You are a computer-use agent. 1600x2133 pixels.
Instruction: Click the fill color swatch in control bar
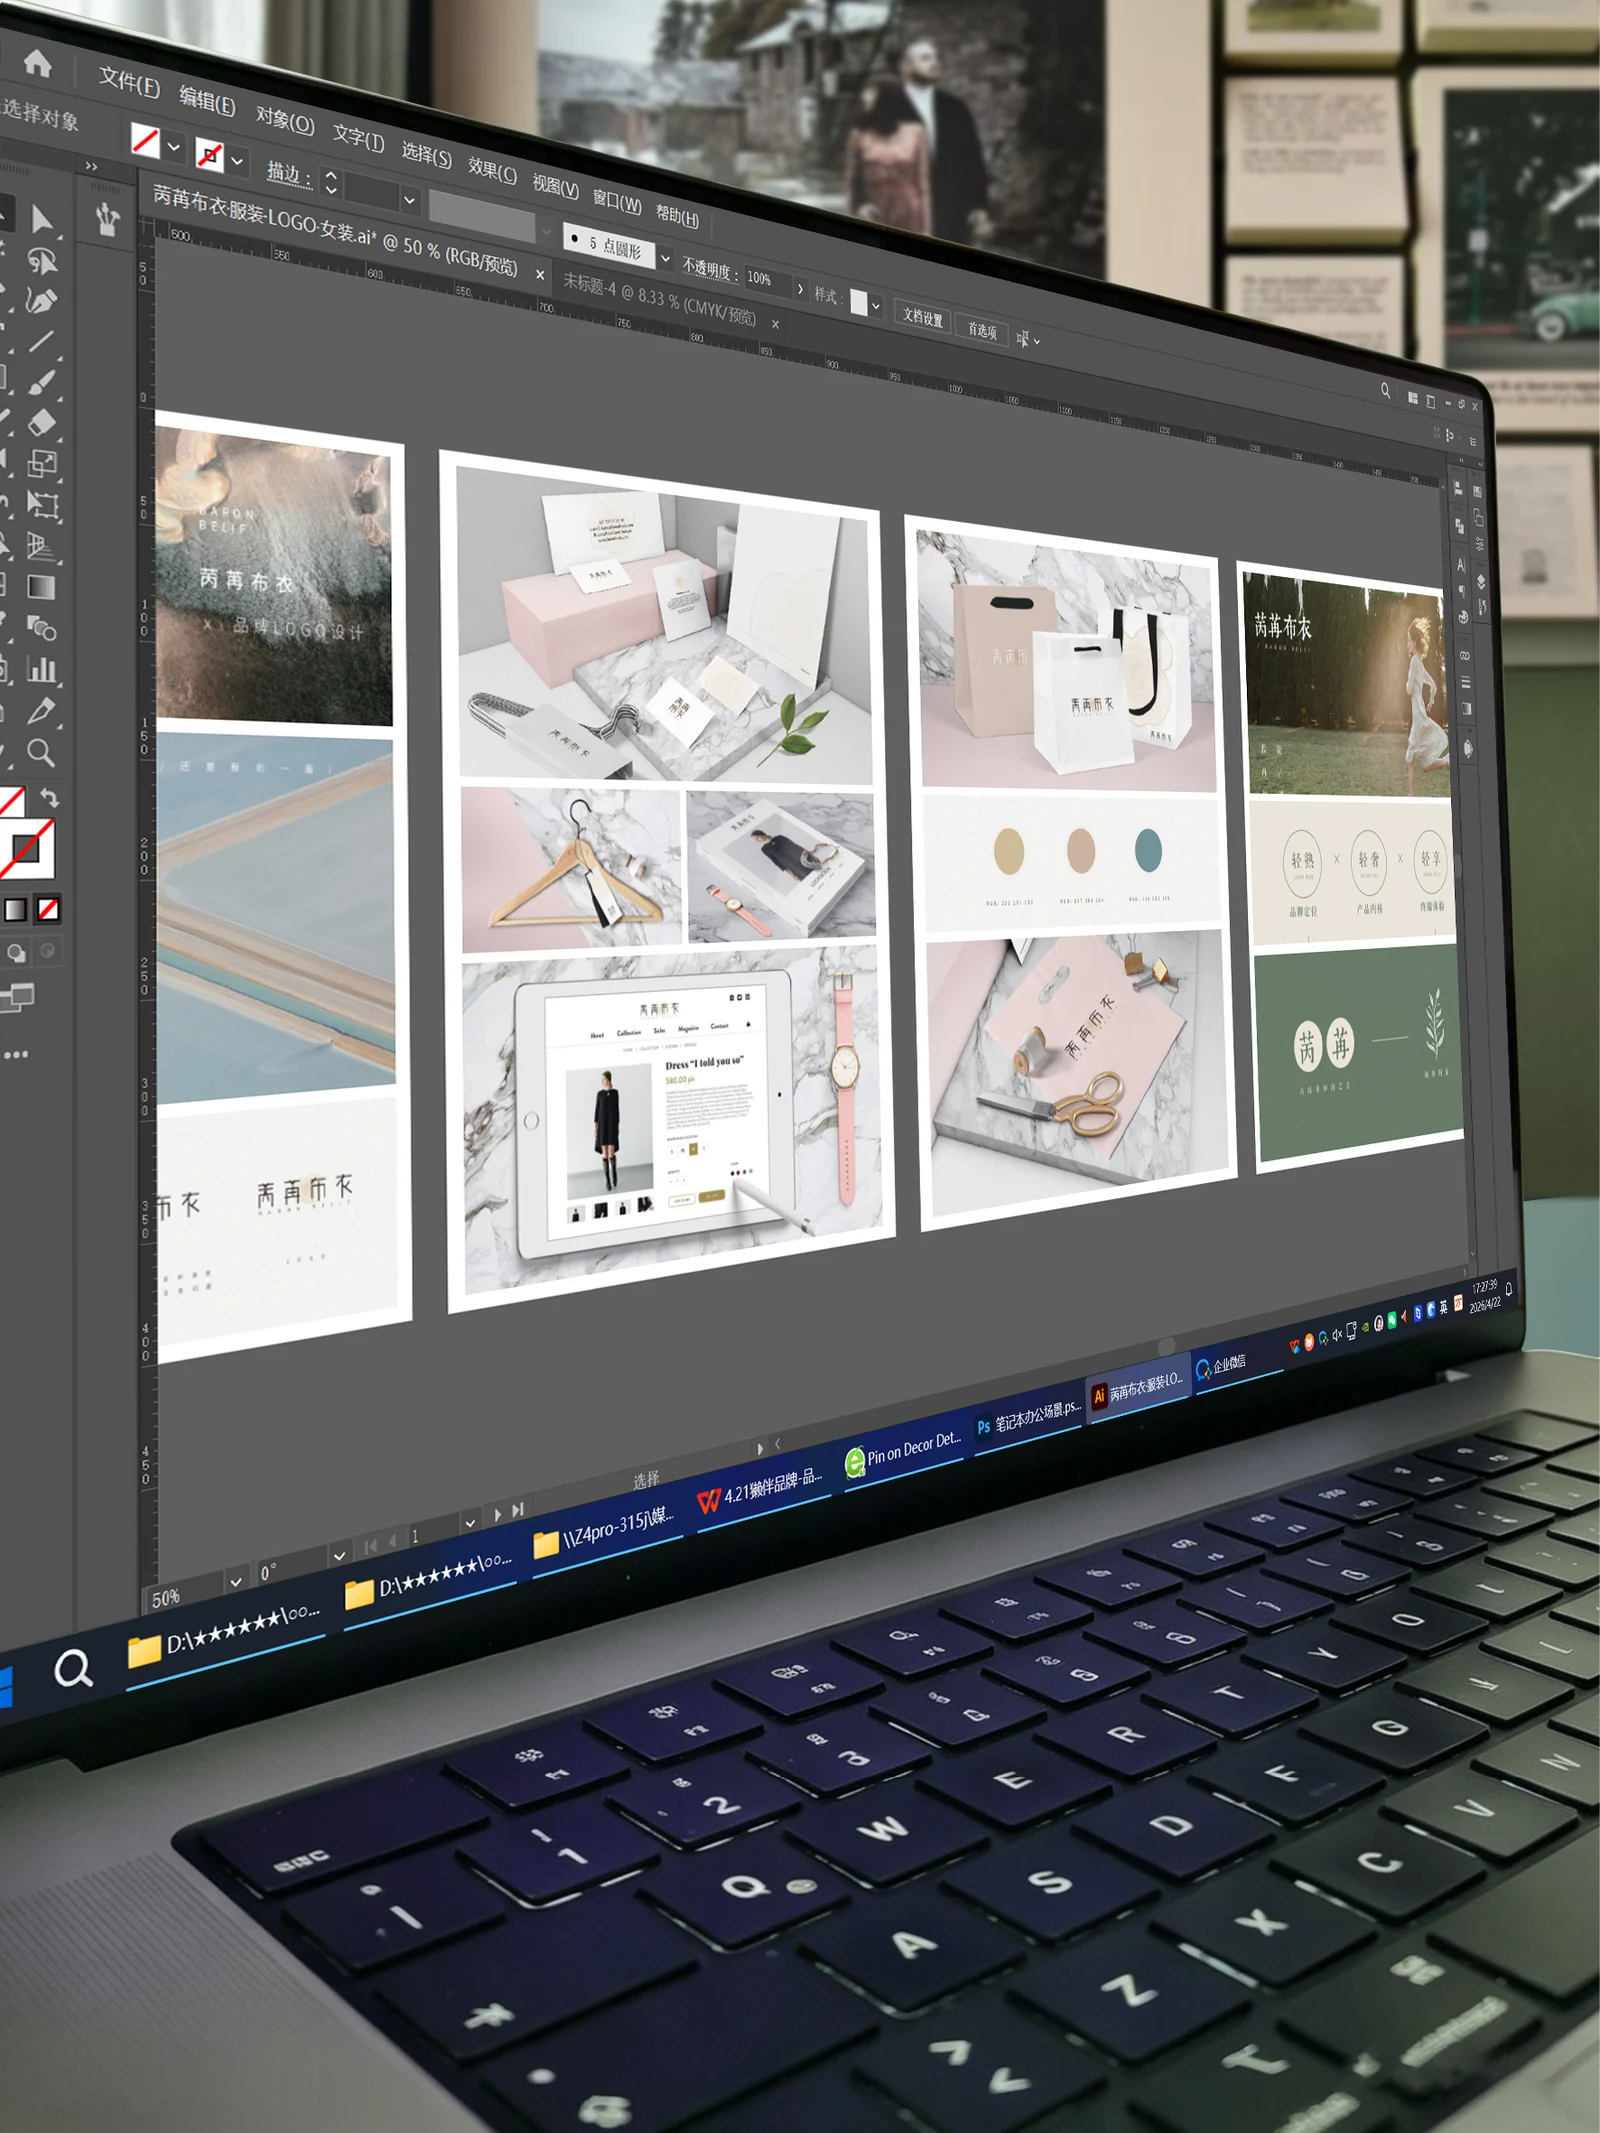[146, 140]
